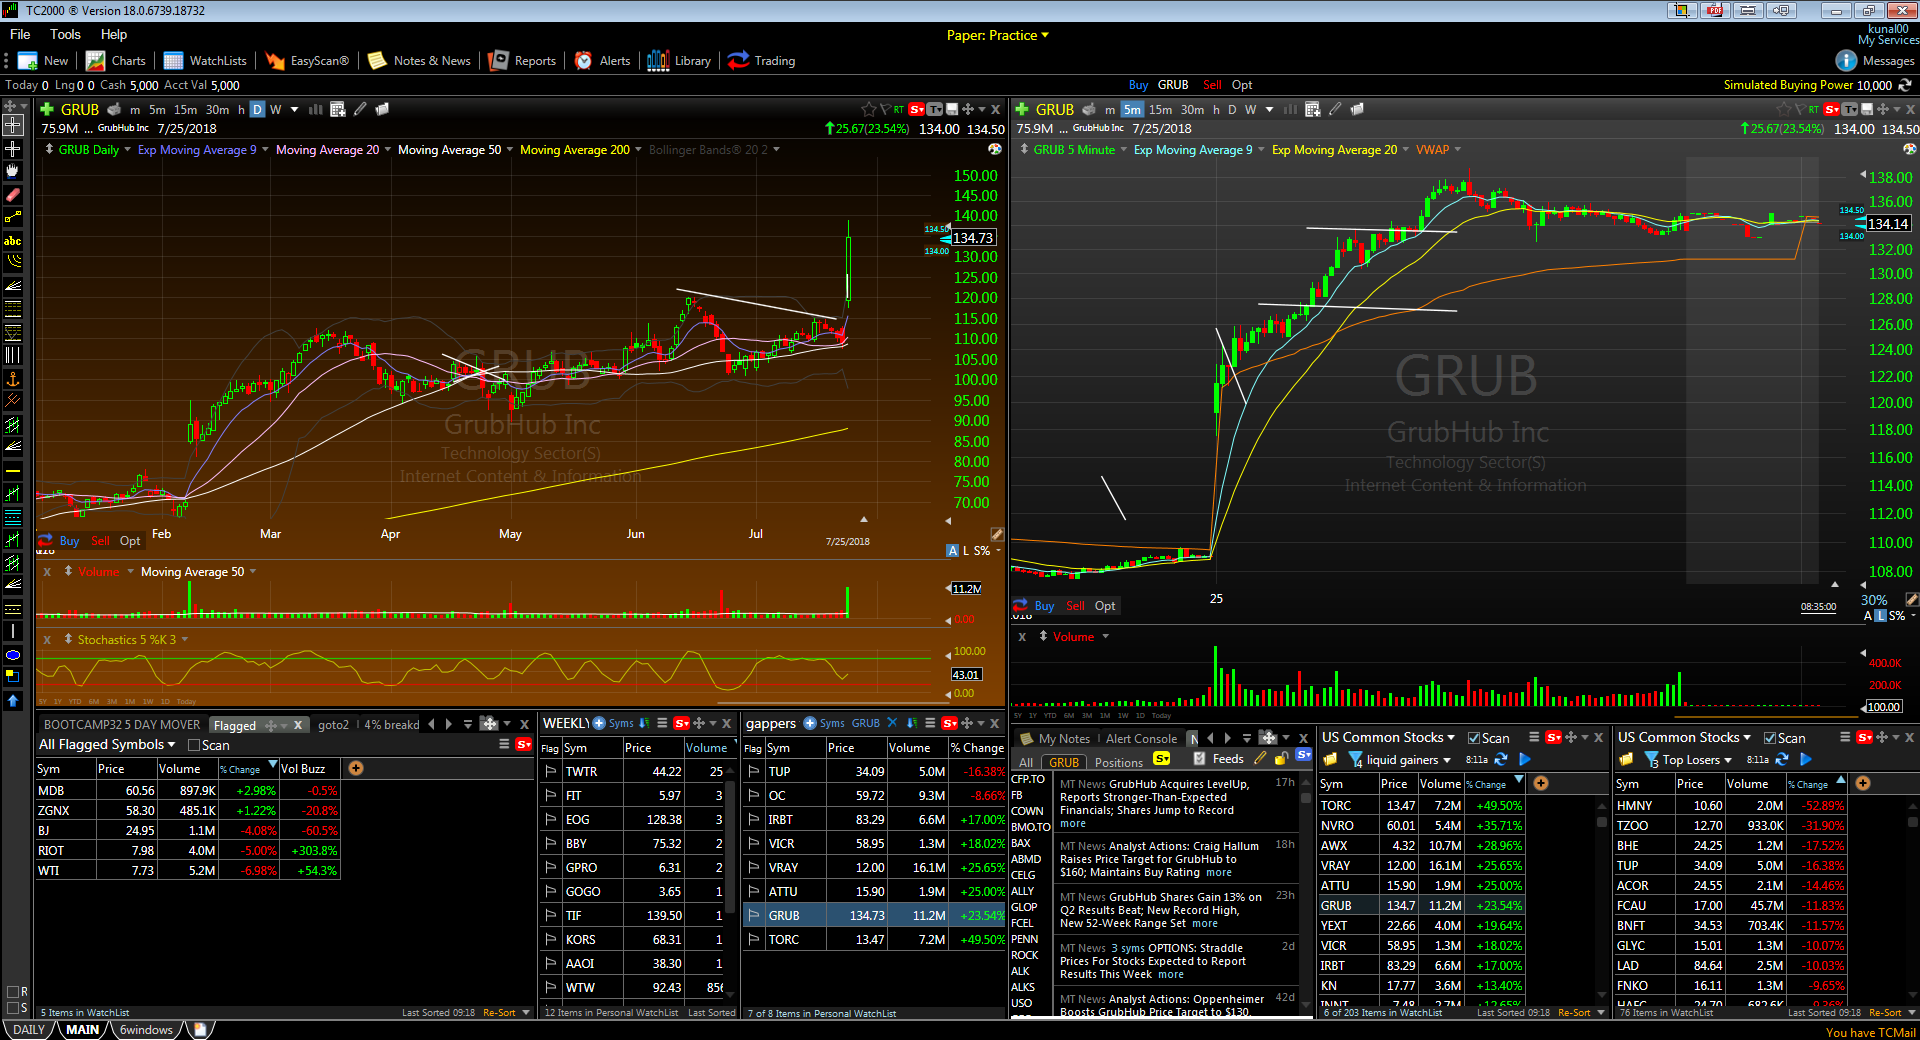Switch to the DAILY layout tab
Image resolution: width=1920 pixels, height=1040 pixels.
[28, 1030]
